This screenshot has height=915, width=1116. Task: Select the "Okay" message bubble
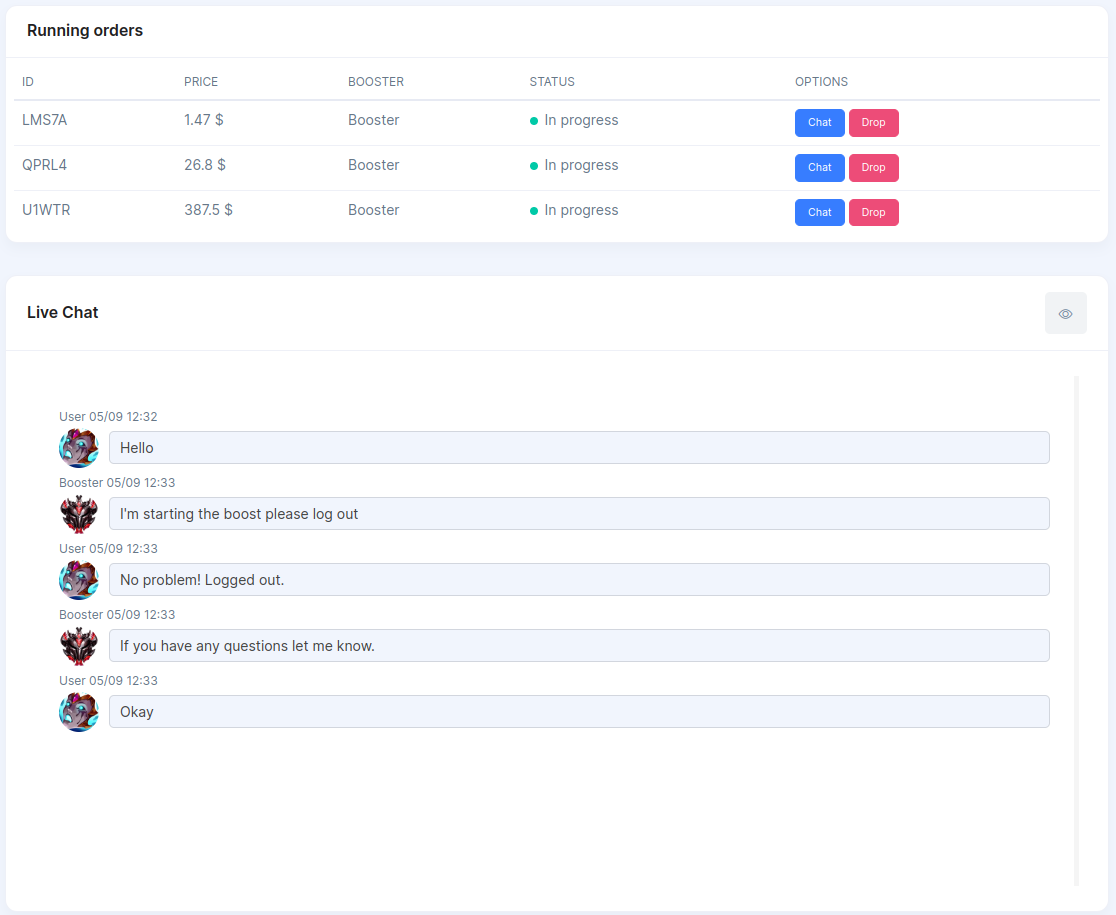pyautogui.click(x=579, y=712)
